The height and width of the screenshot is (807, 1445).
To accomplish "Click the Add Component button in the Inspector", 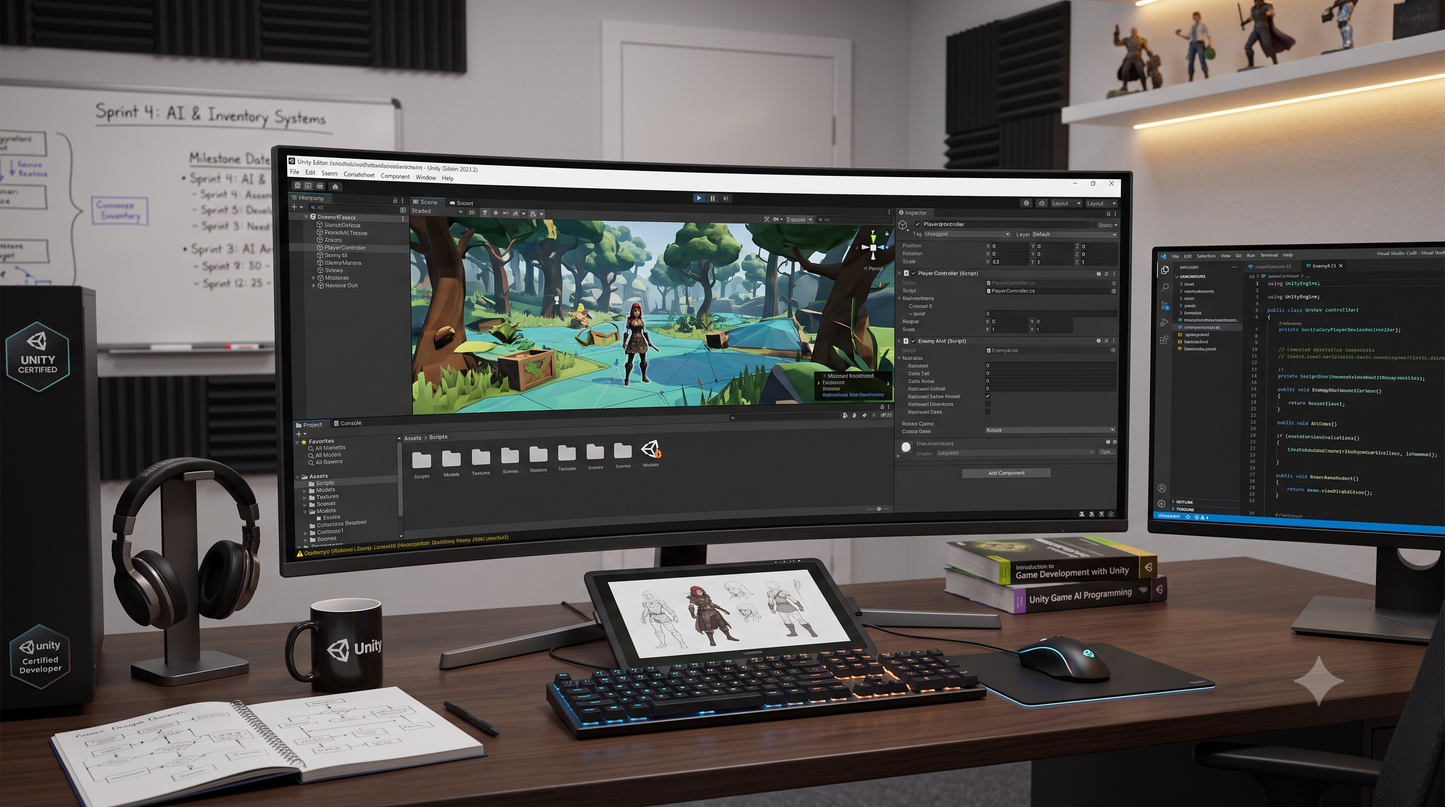I will (1006, 472).
